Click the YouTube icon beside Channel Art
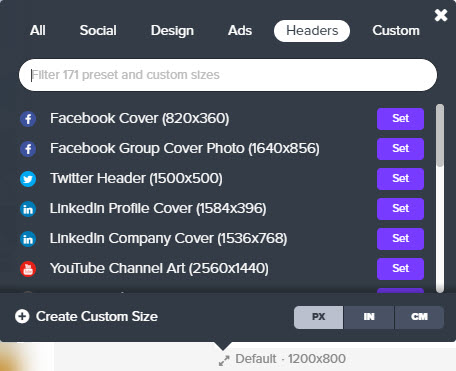The image size is (456, 371). point(28,269)
